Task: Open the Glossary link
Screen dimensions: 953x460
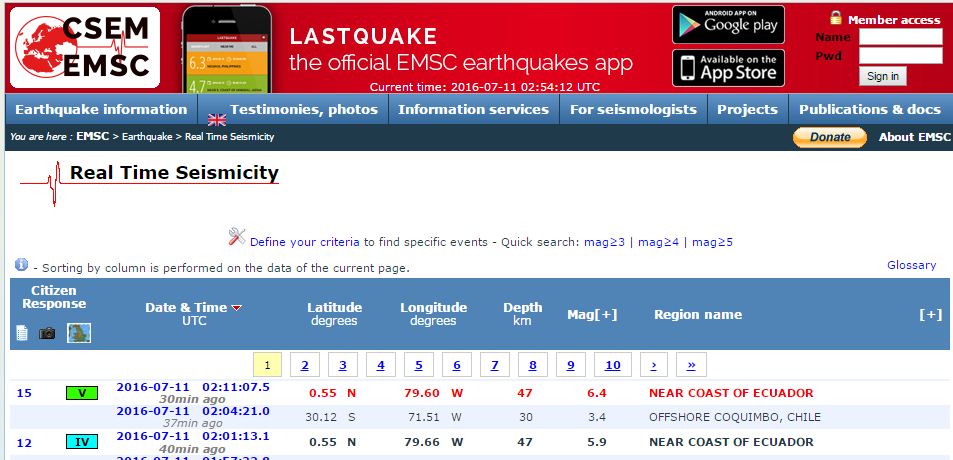Action: [x=911, y=265]
